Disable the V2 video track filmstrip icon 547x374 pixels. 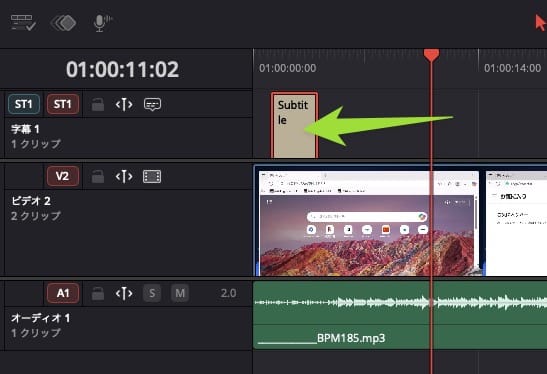coord(152,177)
